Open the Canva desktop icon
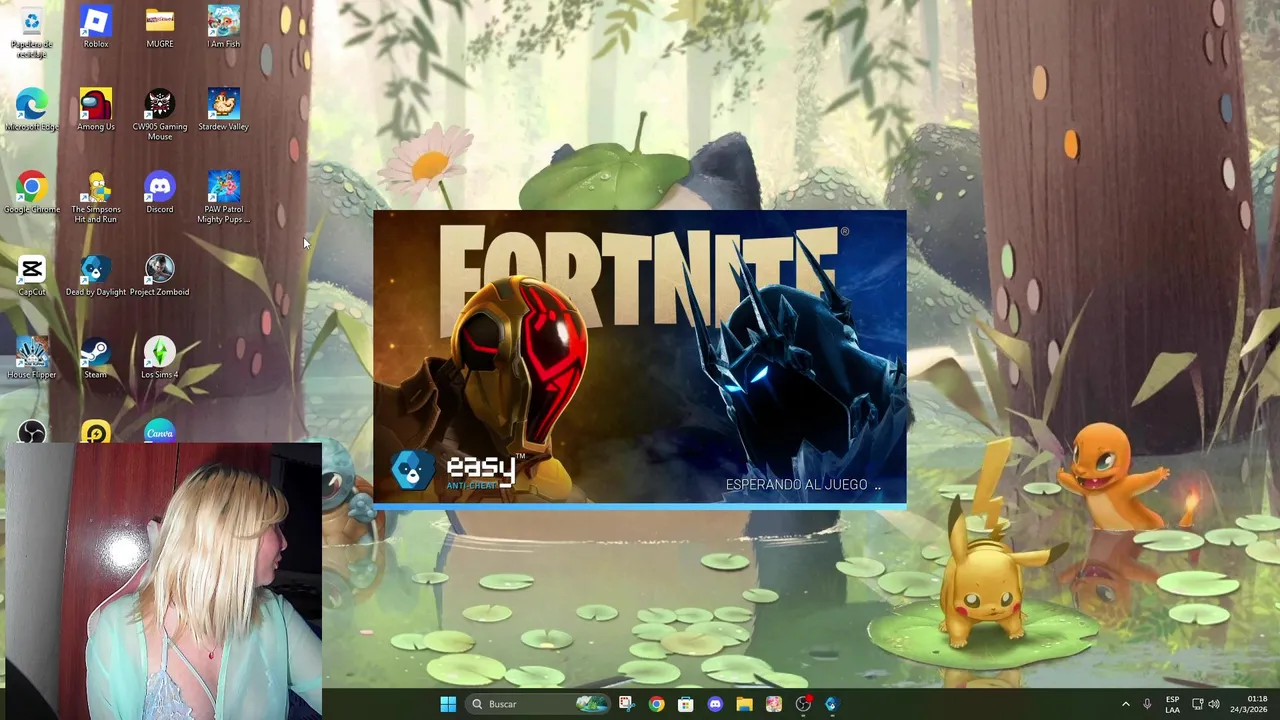Viewport: 1280px width, 720px height. pos(160,432)
